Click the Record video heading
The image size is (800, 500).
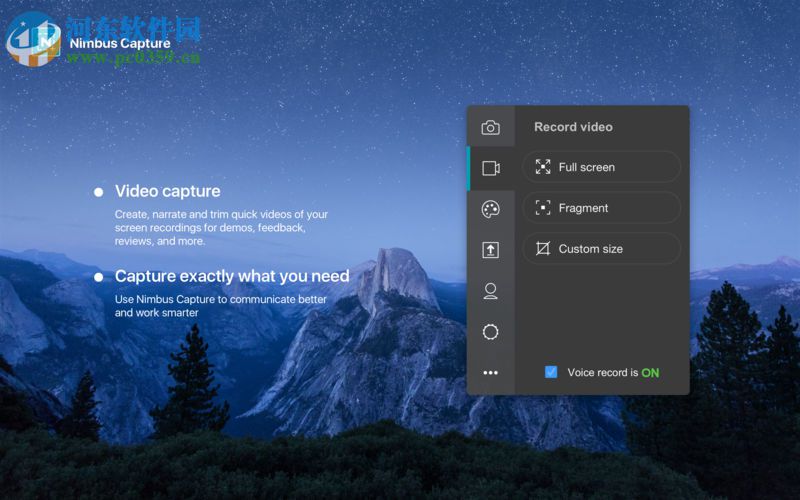(573, 127)
